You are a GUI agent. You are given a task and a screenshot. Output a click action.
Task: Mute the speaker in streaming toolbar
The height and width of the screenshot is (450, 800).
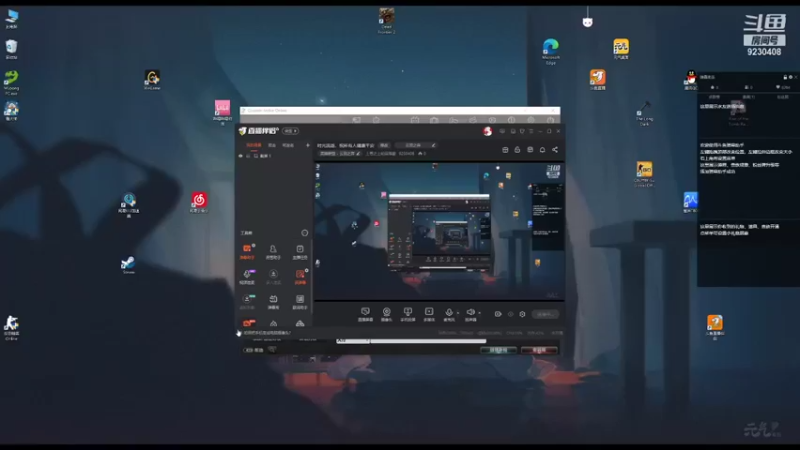(470, 312)
